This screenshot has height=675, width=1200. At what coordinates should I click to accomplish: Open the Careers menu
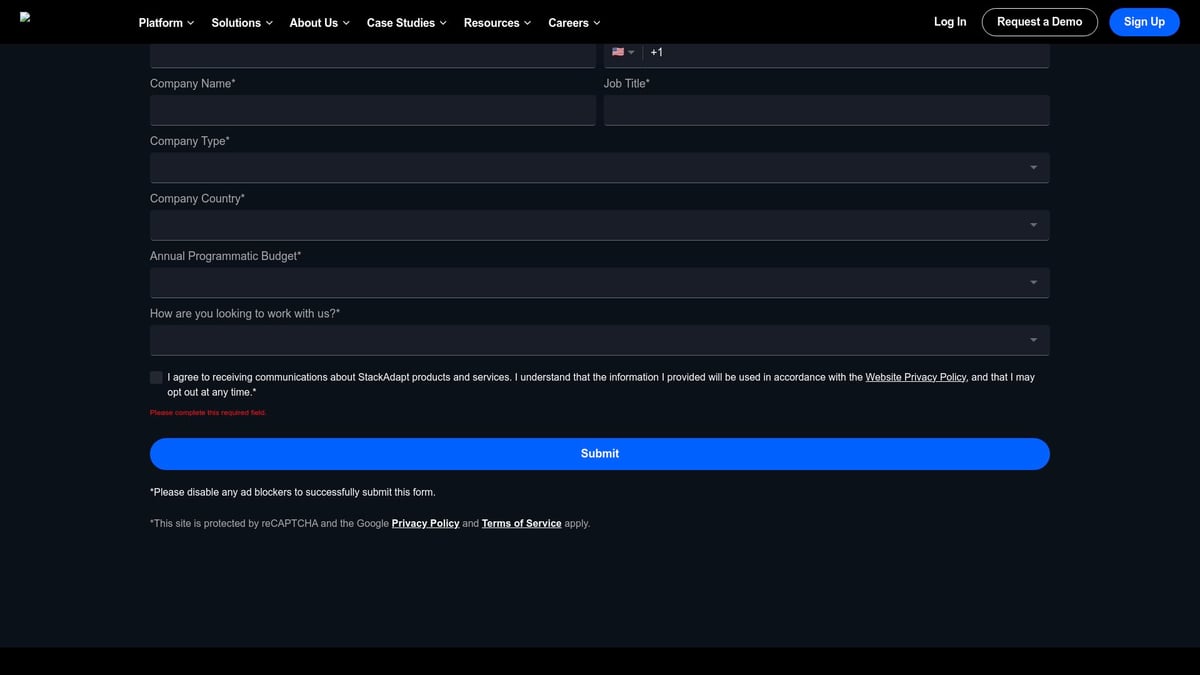point(574,22)
